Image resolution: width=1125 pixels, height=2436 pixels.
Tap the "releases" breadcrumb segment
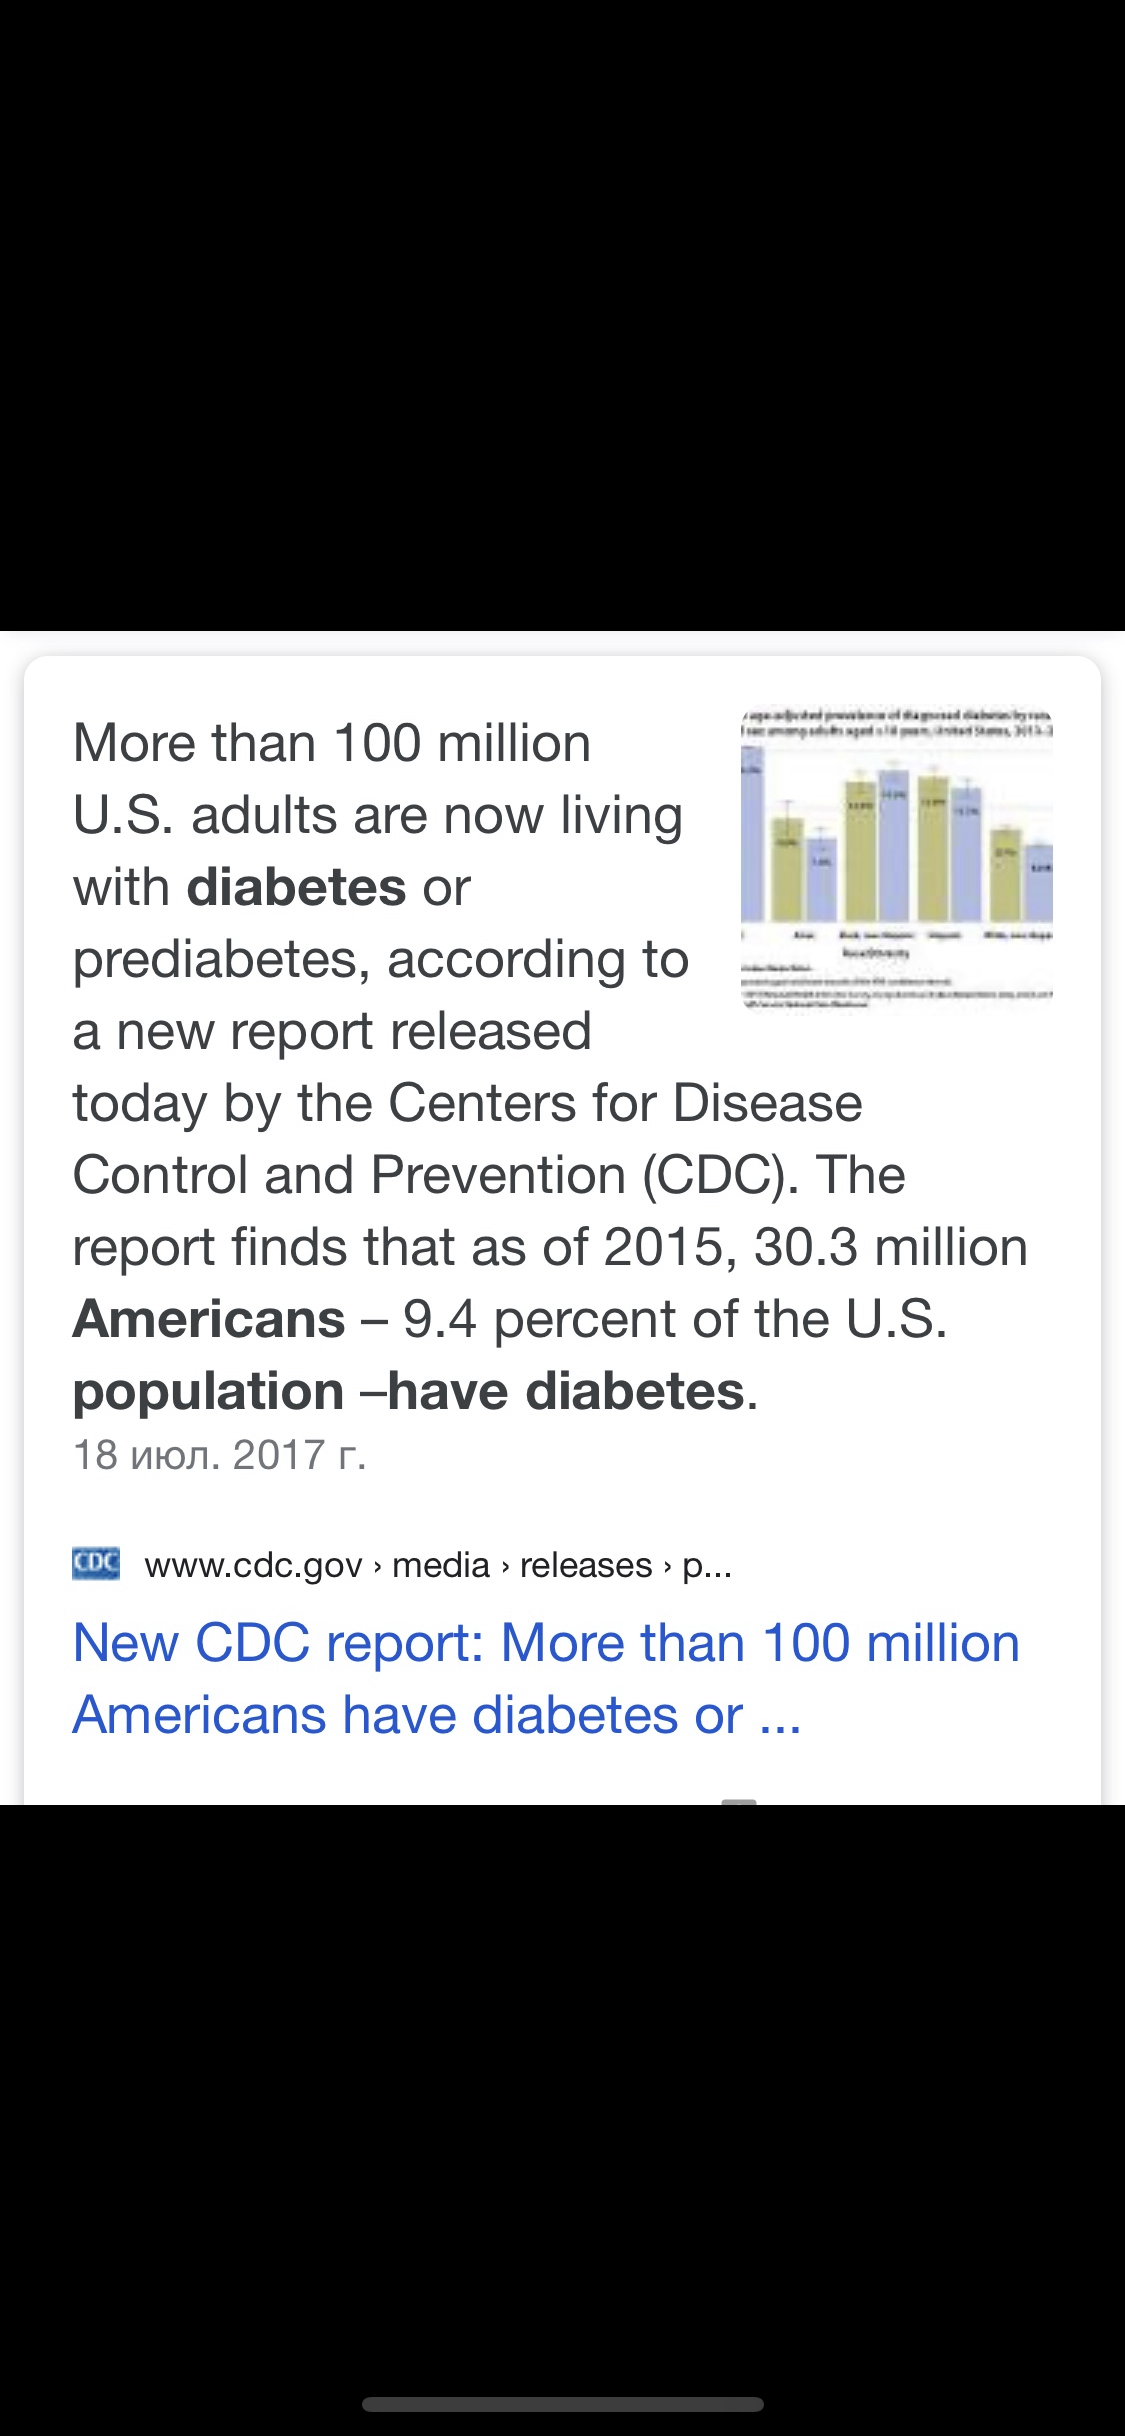(586, 1565)
